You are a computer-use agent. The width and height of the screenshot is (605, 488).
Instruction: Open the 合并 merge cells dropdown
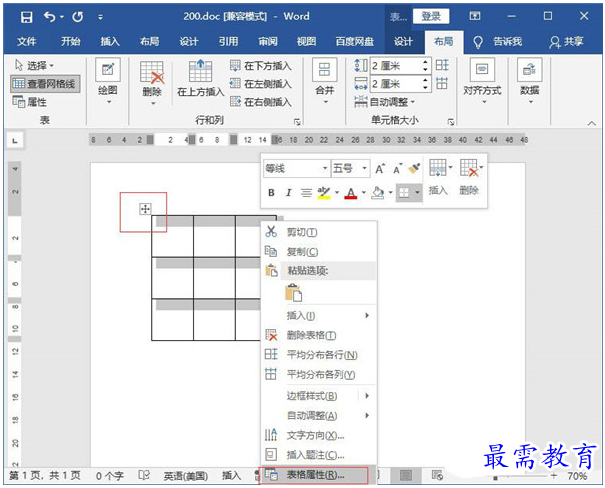click(x=324, y=81)
